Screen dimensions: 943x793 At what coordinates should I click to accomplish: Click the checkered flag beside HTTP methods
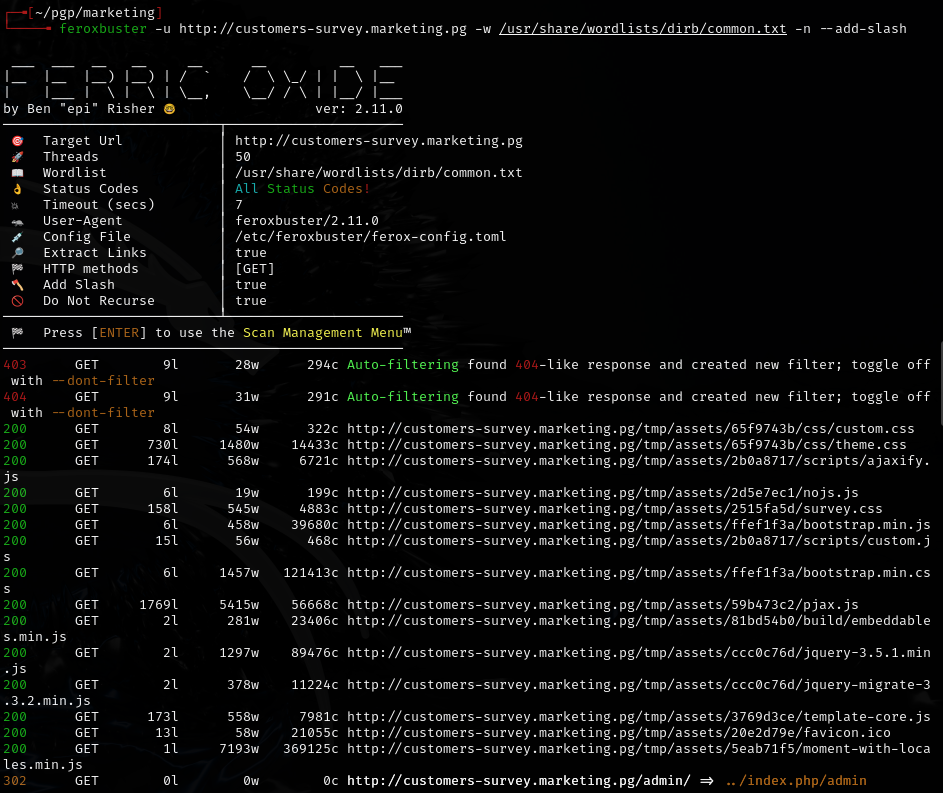17,269
